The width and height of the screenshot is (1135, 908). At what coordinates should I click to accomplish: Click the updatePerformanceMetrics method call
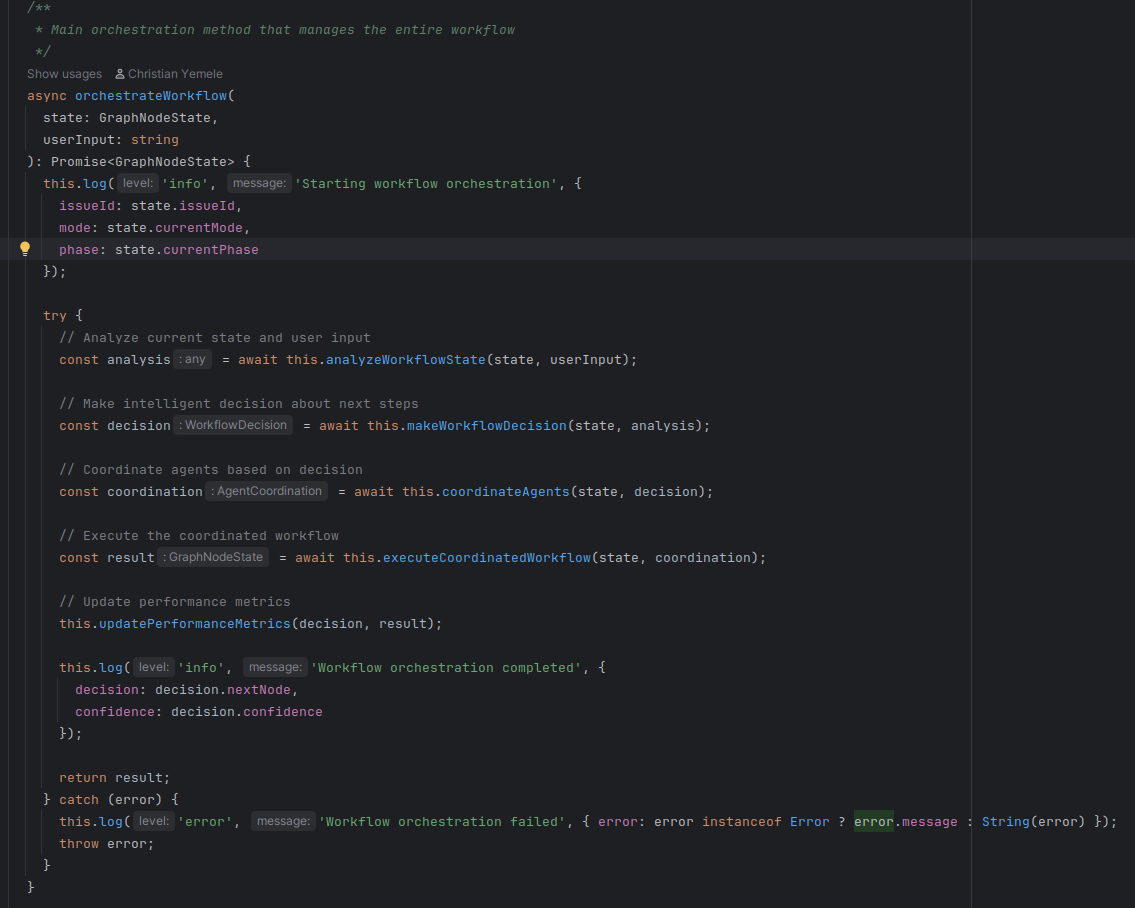point(194,624)
